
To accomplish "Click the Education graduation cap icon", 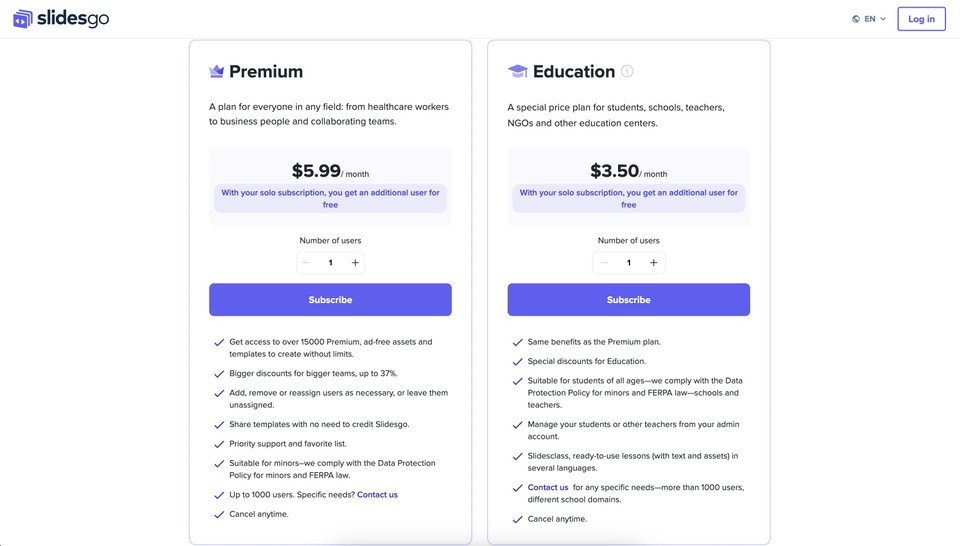I will (517, 72).
